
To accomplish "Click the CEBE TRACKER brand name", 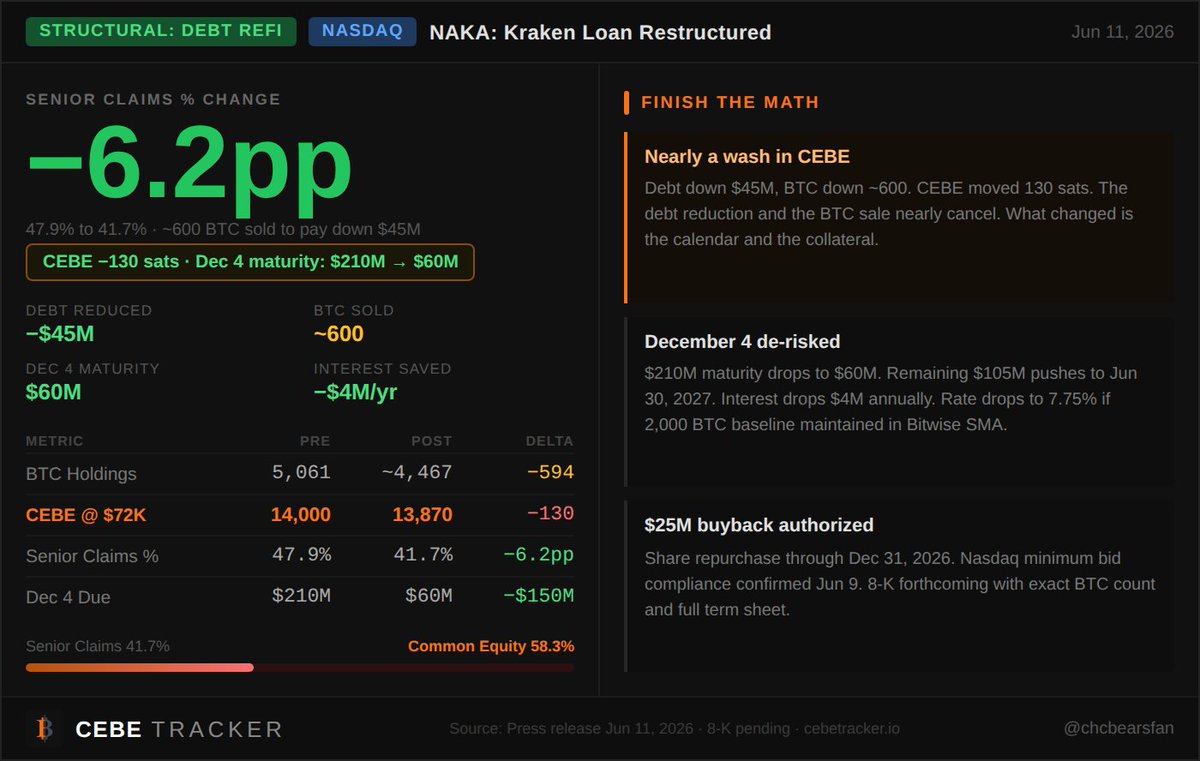I will [179, 730].
